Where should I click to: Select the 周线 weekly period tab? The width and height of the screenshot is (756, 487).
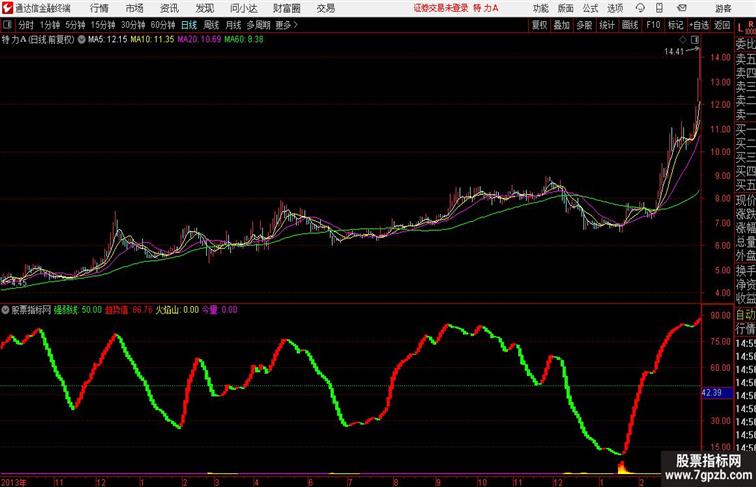[x=211, y=25]
